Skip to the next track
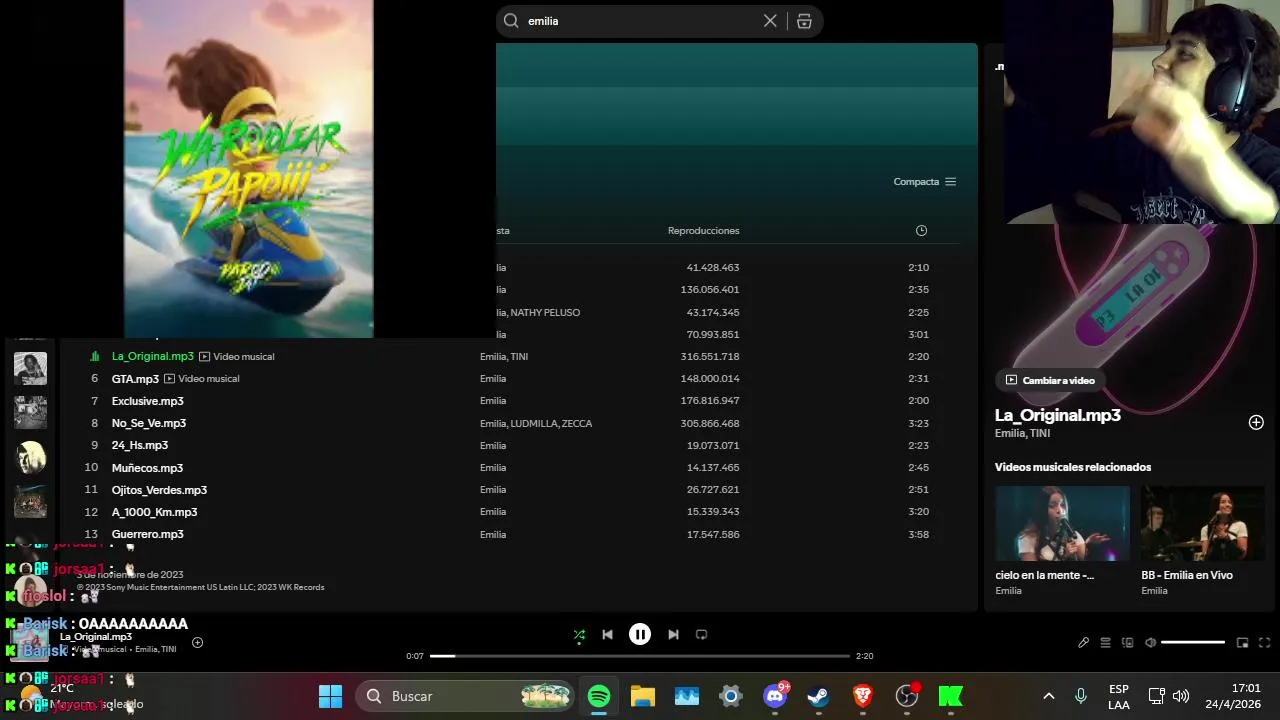1280x720 pixels. (x=673, y=634)
